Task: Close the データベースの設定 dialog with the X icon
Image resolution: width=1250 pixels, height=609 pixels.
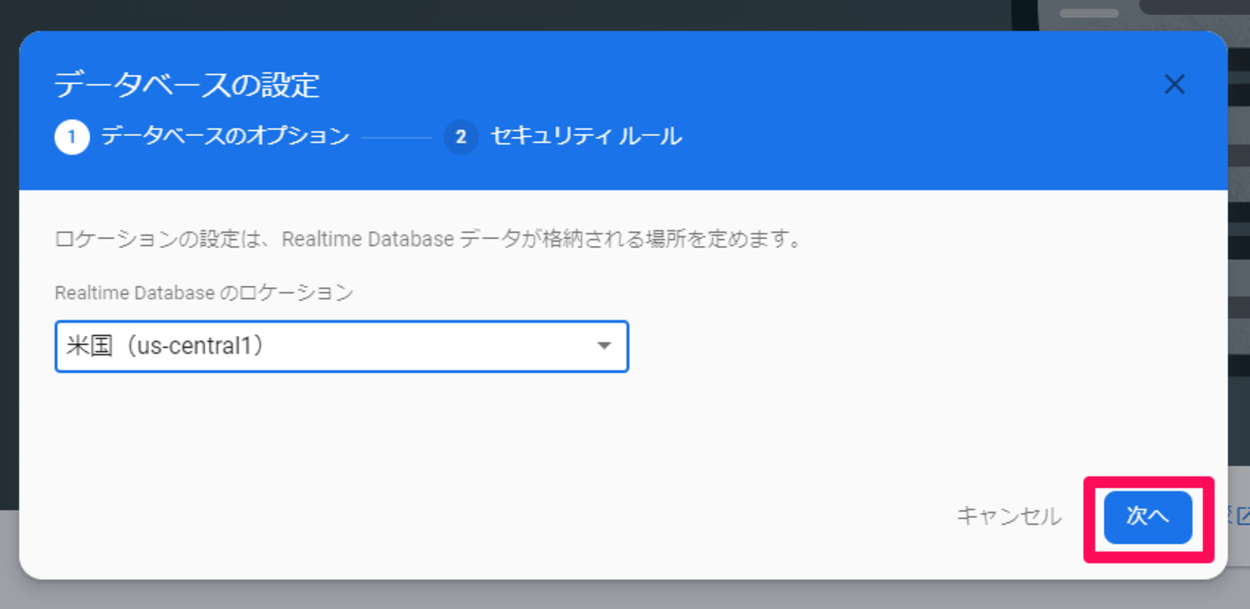Action: pyautogui.click(x=1175, y=84)
